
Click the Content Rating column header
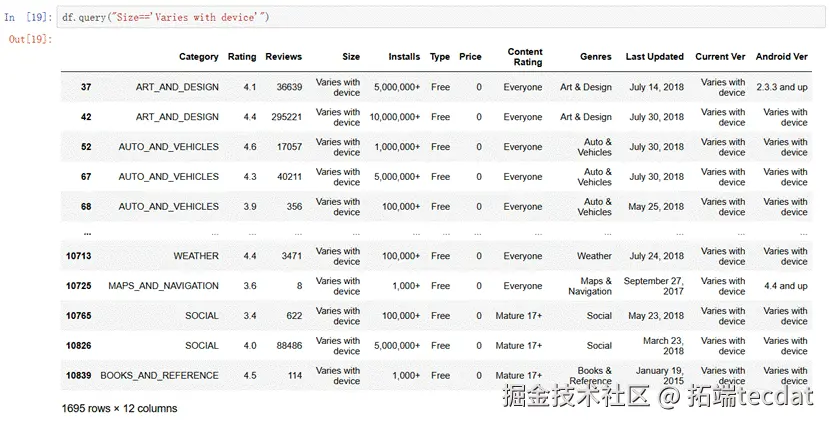pyautogui.click(x=524, y=57)
